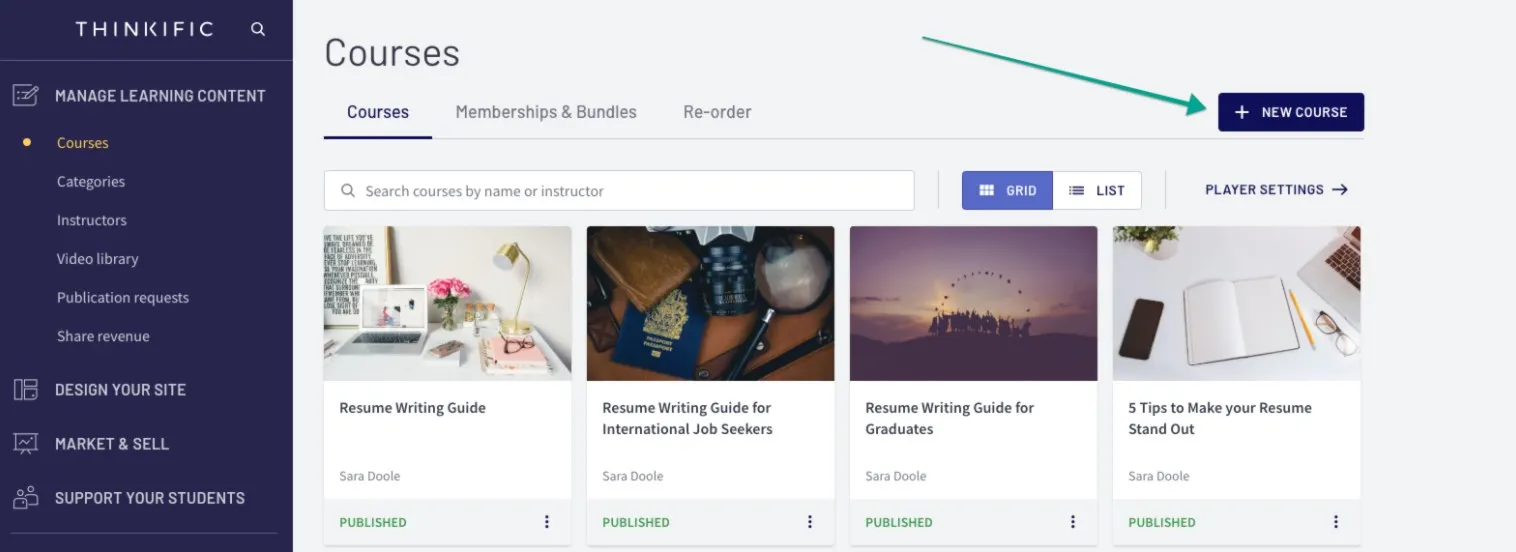The height and width of the screenshot is (552, 1516).
Task: Switch to List view
Action: tap(1097, 190)
